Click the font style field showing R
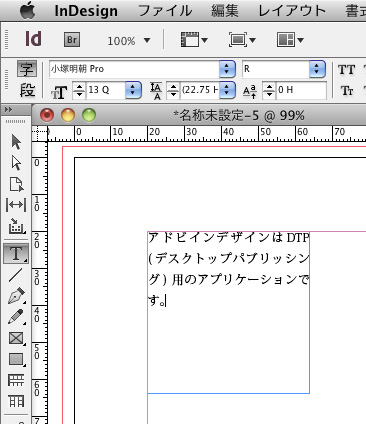366x424 pixels. (x=276, y=69)
